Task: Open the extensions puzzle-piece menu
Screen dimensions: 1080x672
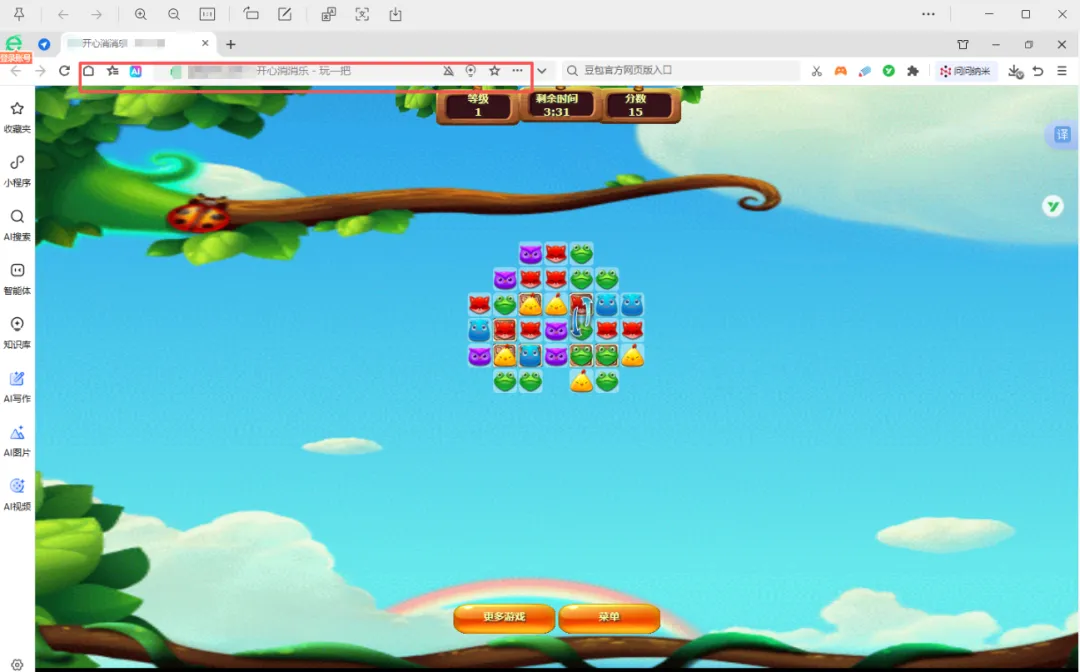Action: [x=913, y=71]
